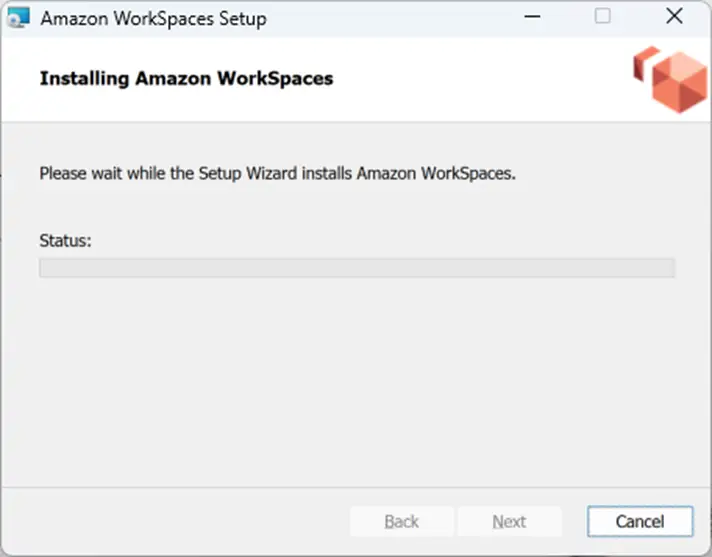Click the Status: label
Image resolution: width=712 pixels, height=557 pixels.
tap(65, 241)
